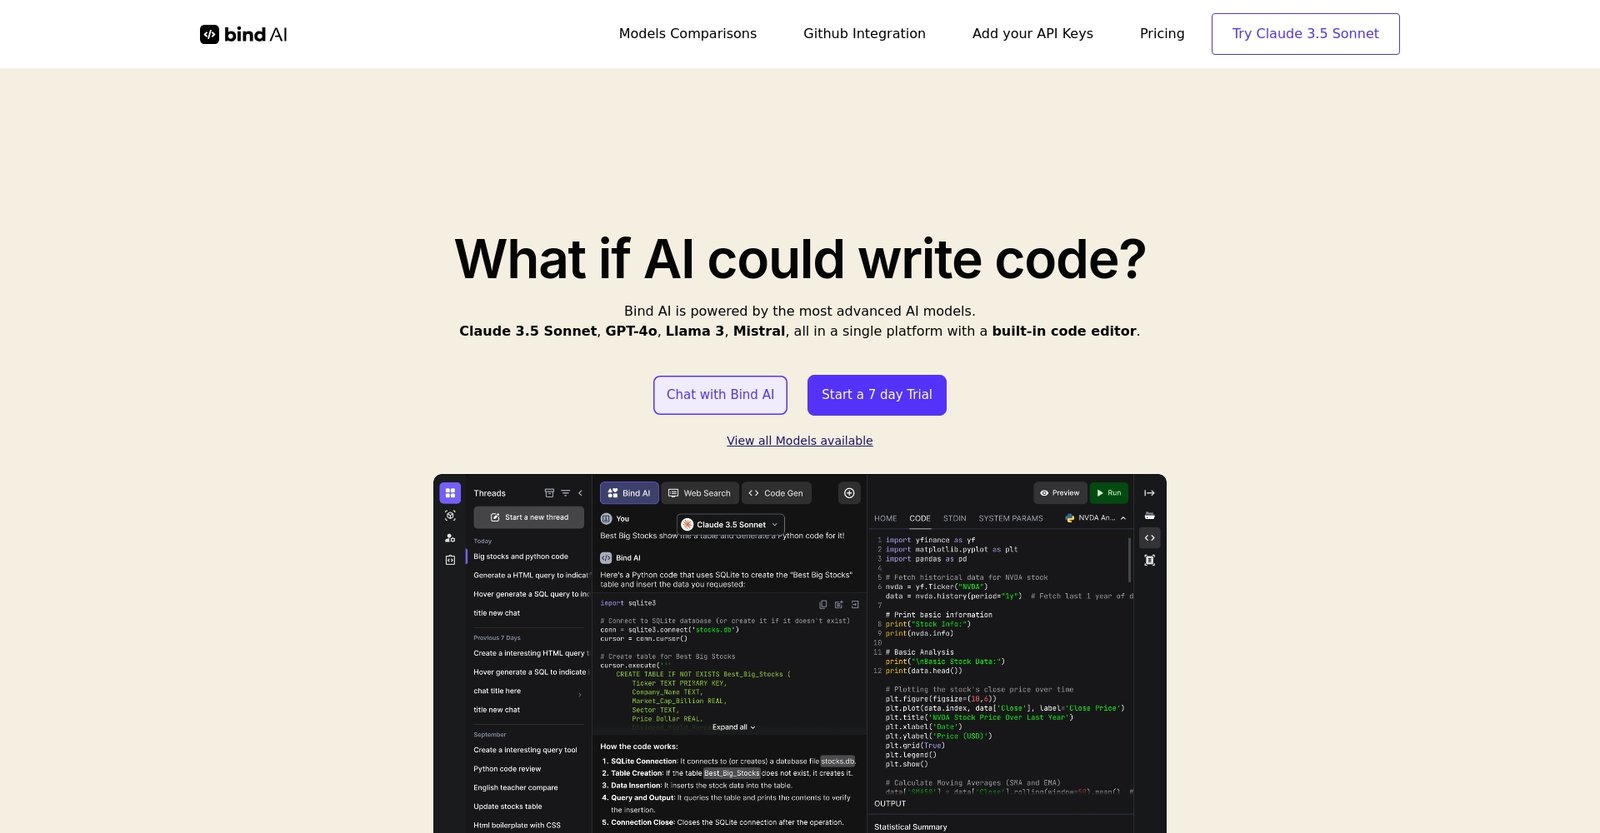Click Try Claude 3.5 Sonnet button
1600x833 pixels.
pos(1305,34)
